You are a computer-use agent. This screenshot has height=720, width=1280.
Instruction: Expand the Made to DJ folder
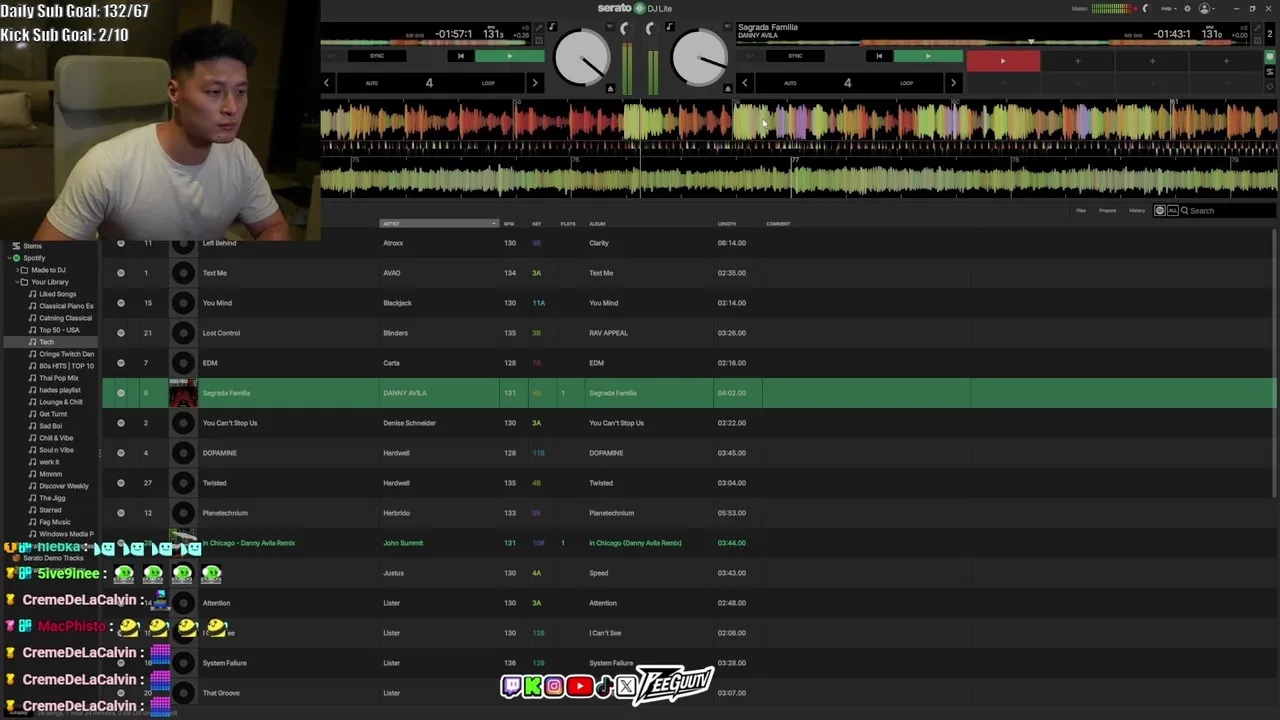[15, 270]
